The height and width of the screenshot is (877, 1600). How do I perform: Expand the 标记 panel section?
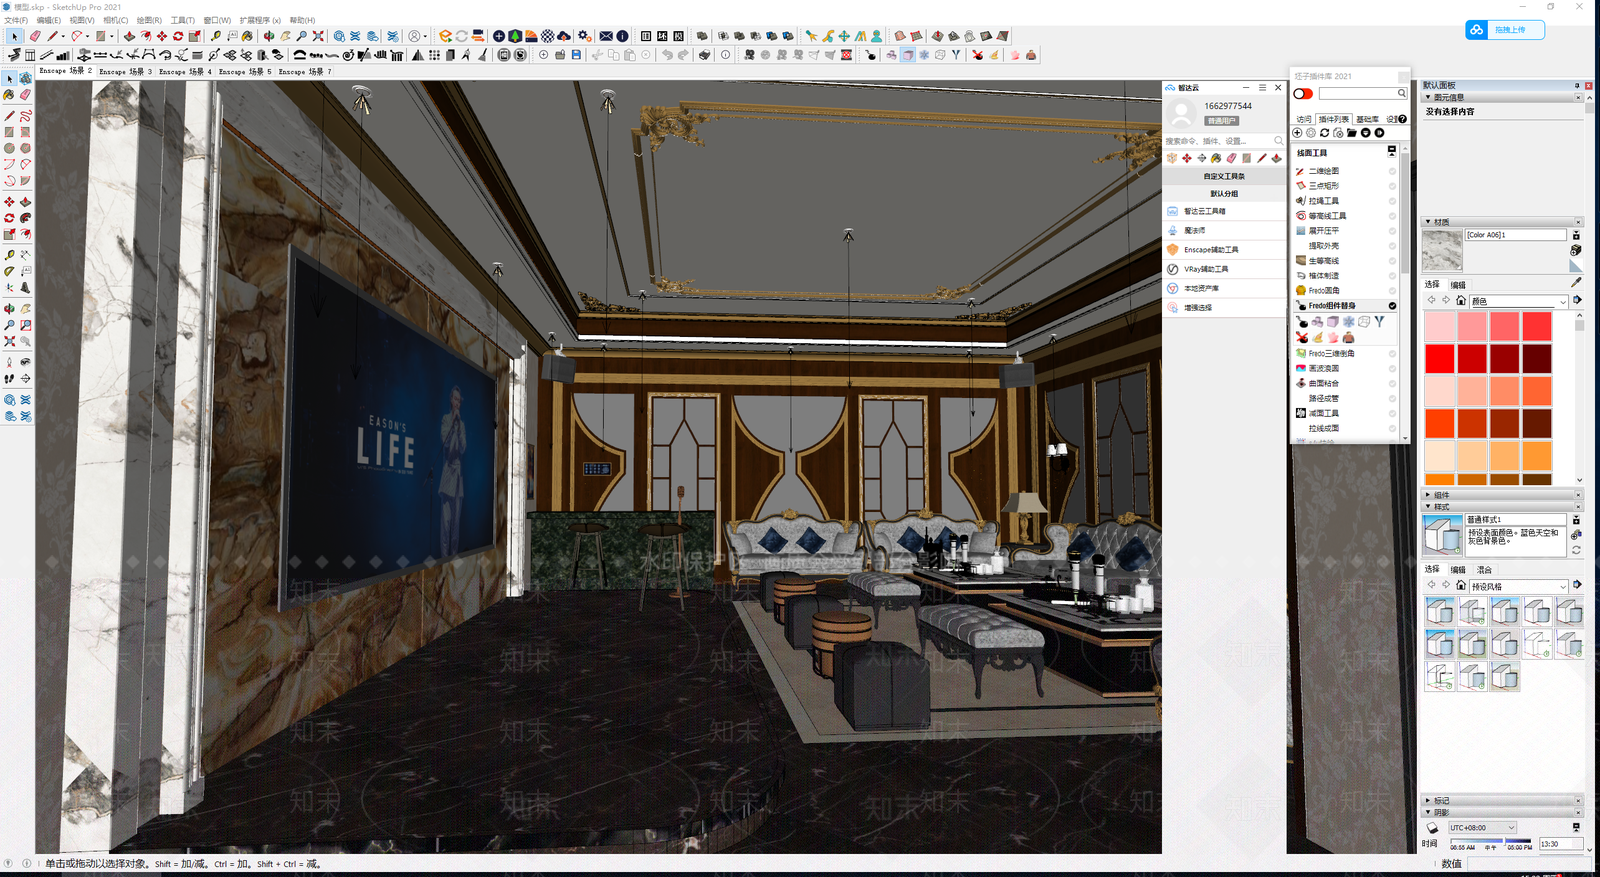pos(1502,801)
